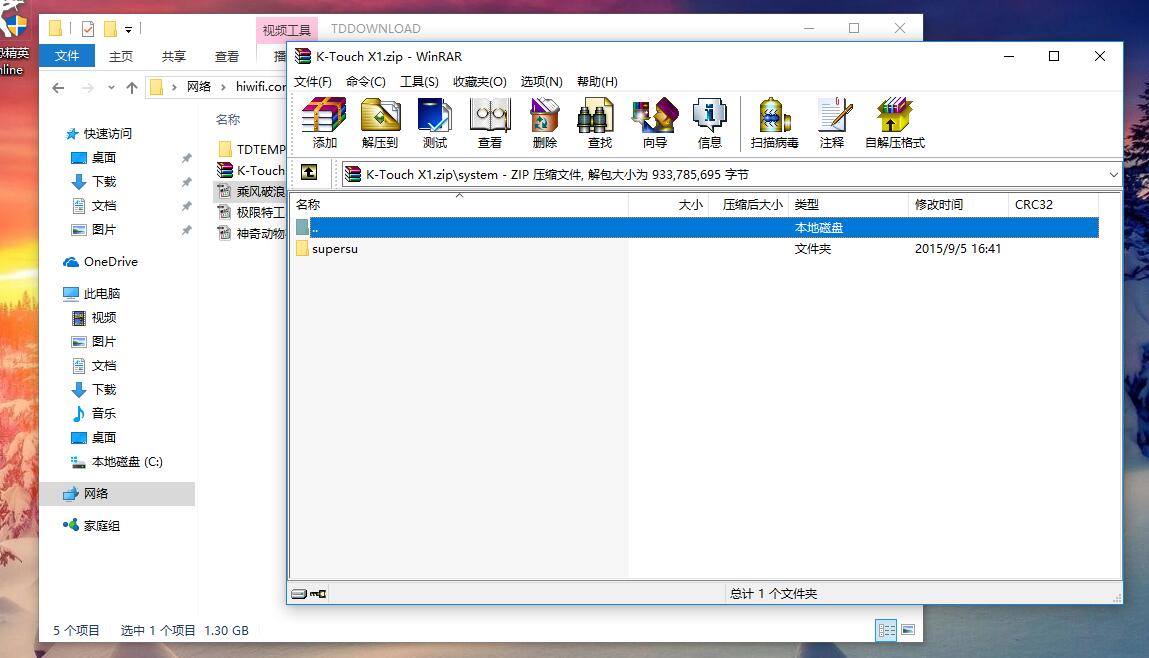Switch to large icons view in Explorer
The image size is (1149, 658).
click(907, 630)
